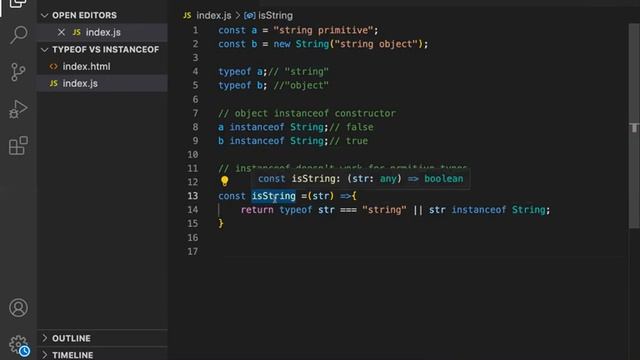Click 'any' type in the hover tooltip
This screenshot has height=360, width=640.
click(388, 179)
